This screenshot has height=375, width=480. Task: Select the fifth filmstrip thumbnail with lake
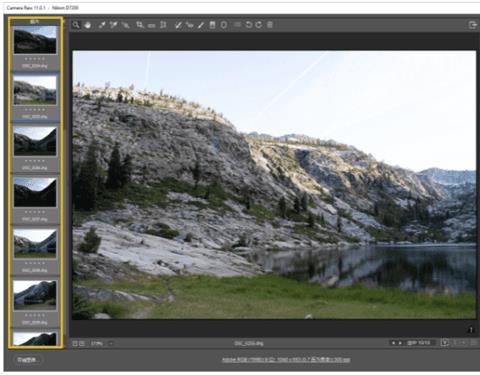[x=35, y=244]
